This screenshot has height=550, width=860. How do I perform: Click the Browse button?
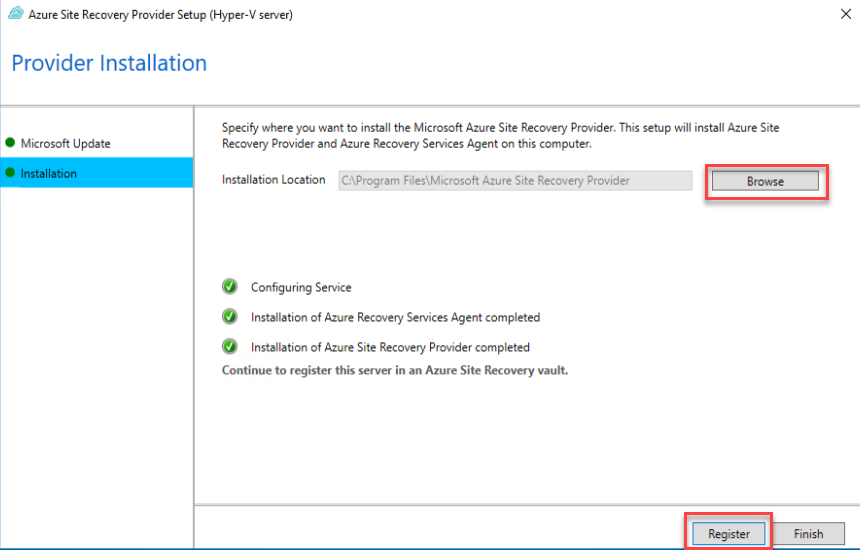tap(765, 181)
